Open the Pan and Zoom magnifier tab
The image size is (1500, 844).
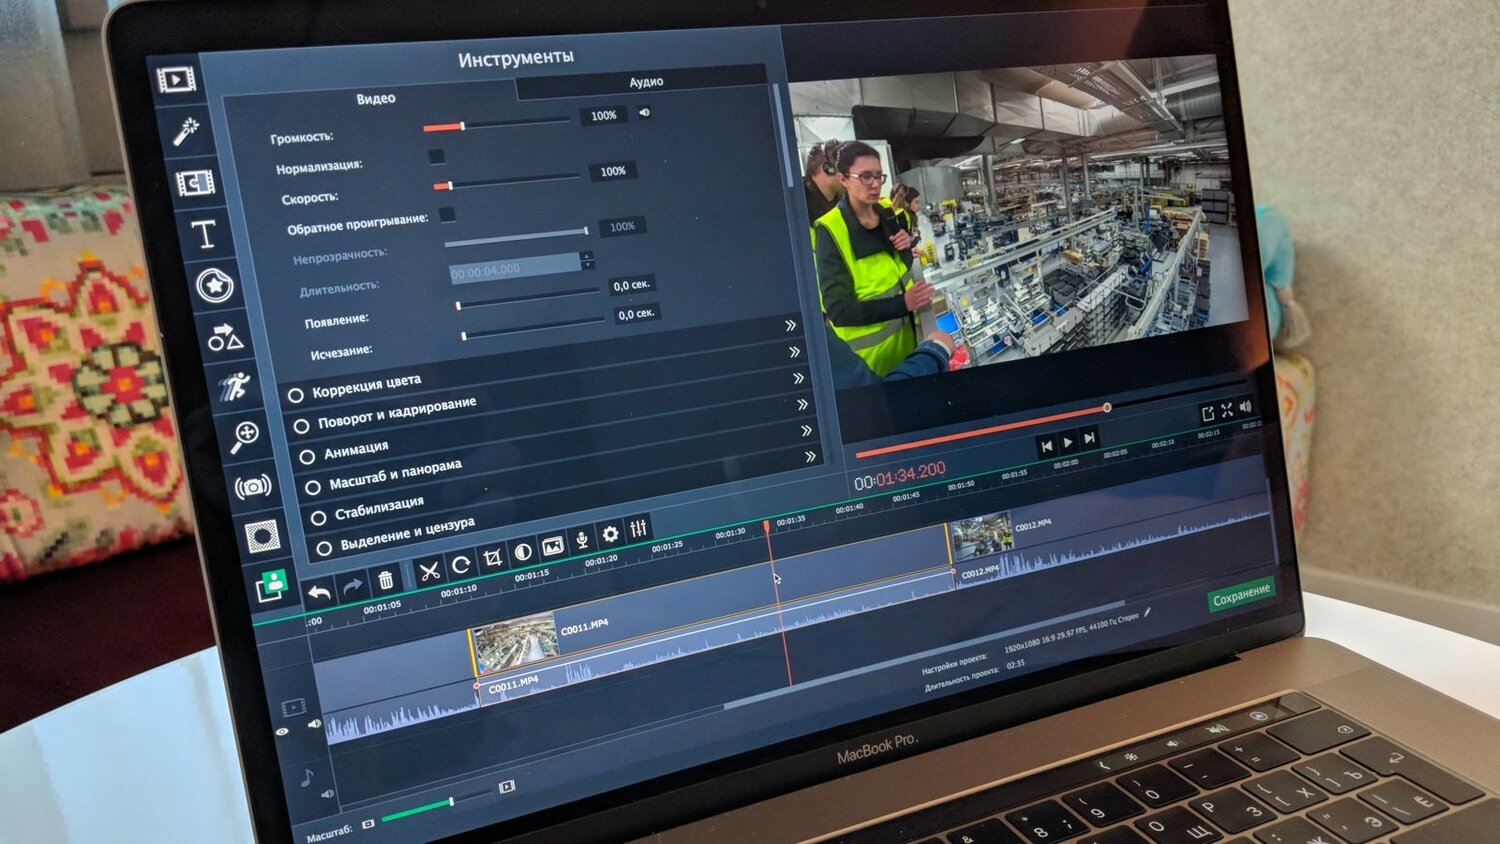point(244,436)
